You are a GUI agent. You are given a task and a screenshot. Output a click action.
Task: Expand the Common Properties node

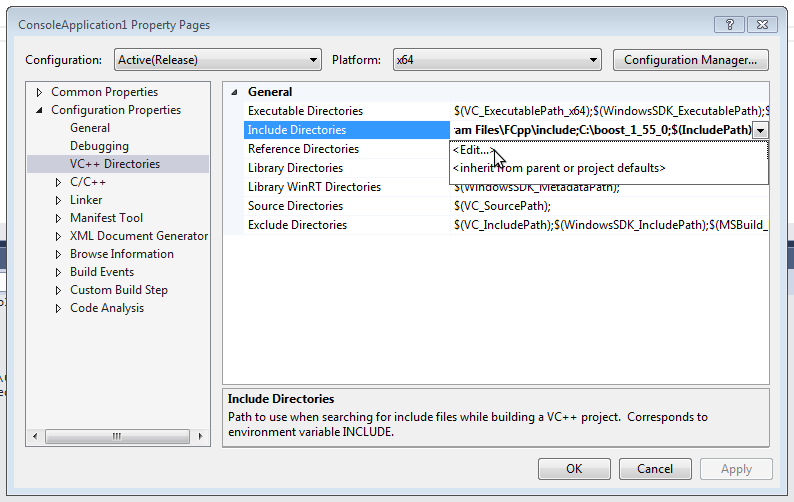(x=40, y=92)
